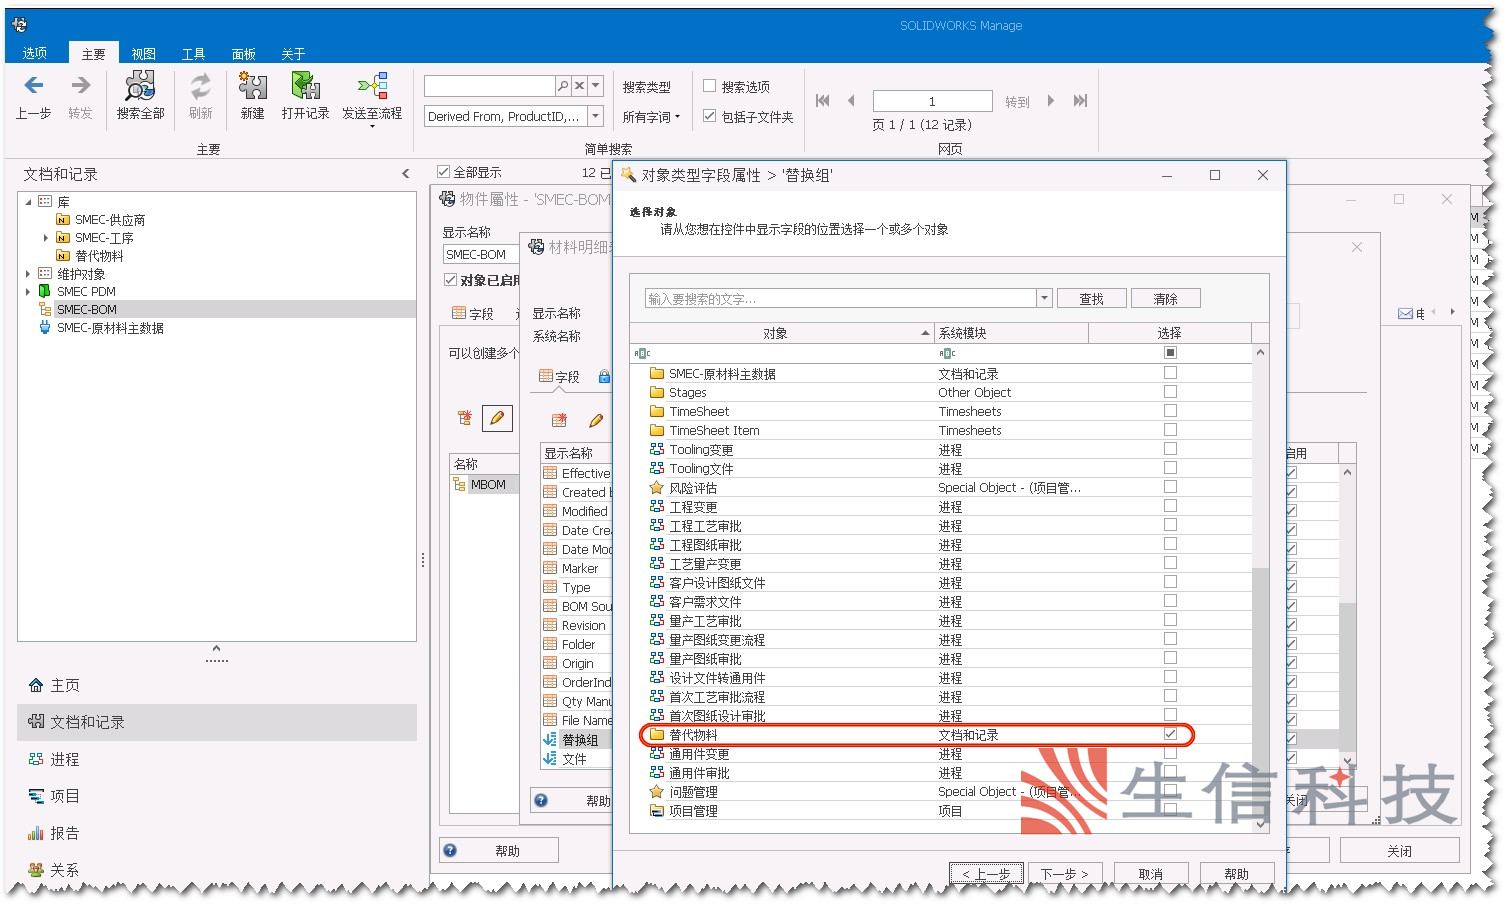Switch to the 视图 ribbon tab
Image resolution: width=1505 pixels, height=904 pixels.
[x=144, y=53]
